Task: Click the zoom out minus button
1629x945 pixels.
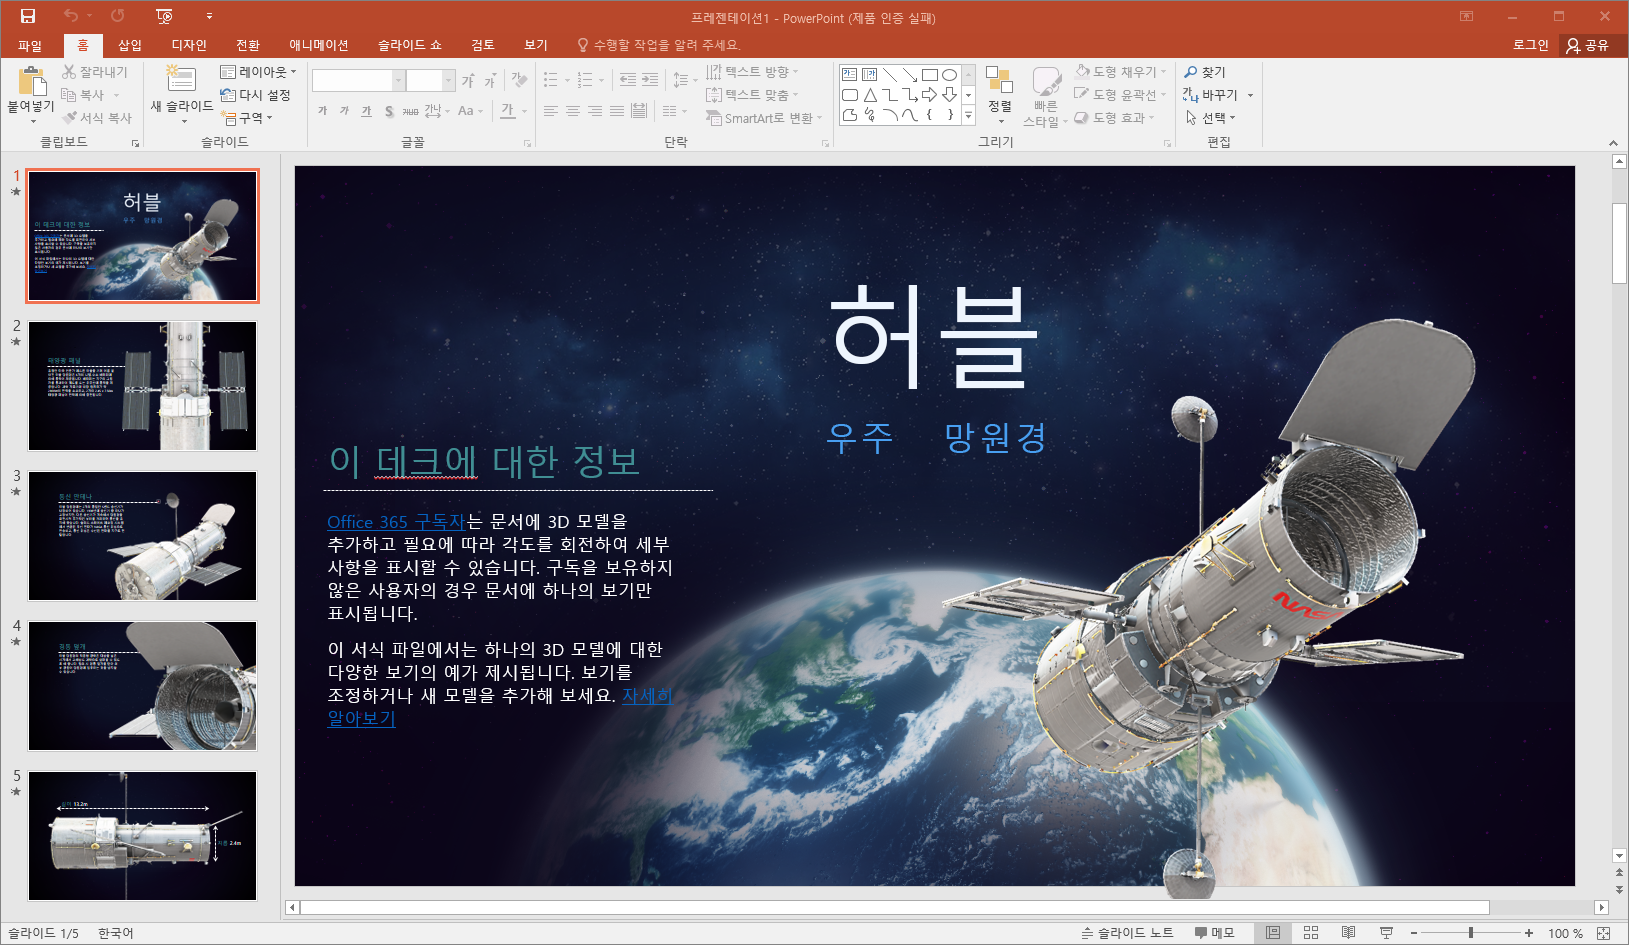Action: click(1414, 933)
